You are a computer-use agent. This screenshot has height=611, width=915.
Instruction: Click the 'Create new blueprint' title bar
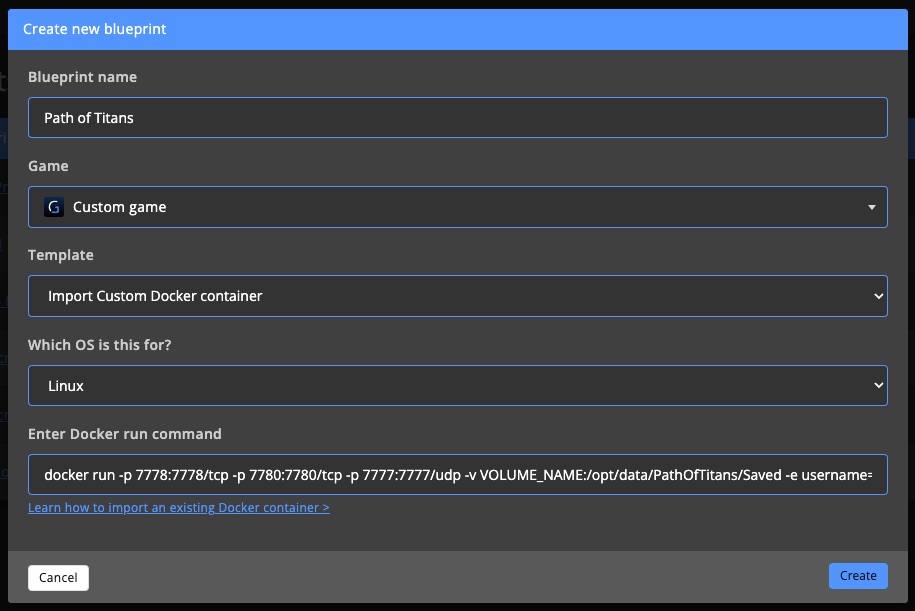pos(94,29)
